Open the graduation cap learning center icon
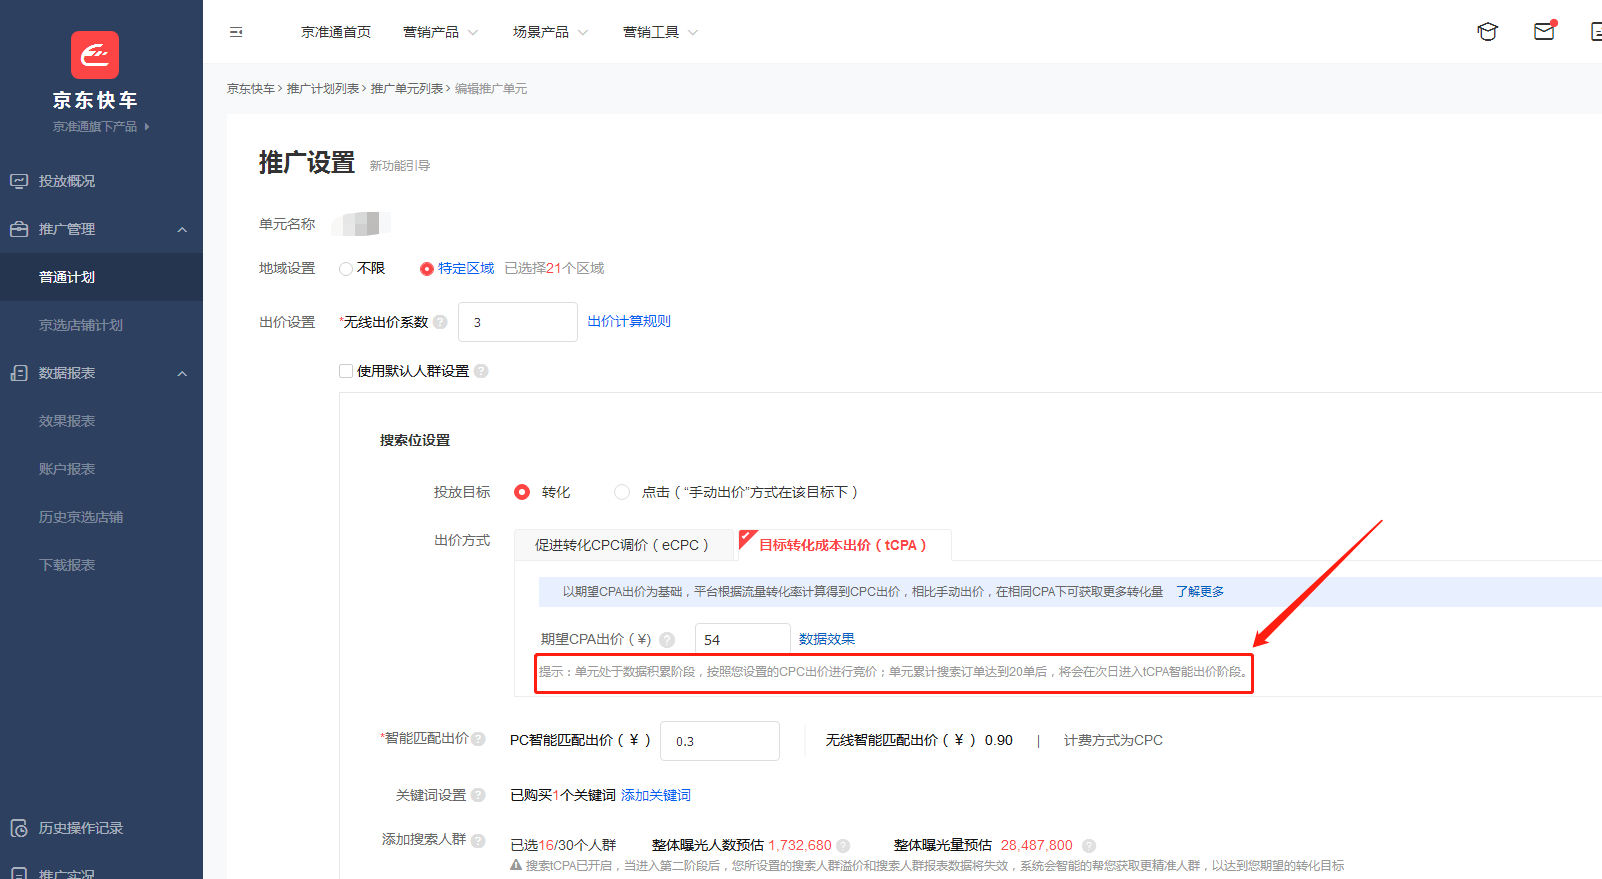This screenshot has width=1602, height=879. (x=1487, y=32)
